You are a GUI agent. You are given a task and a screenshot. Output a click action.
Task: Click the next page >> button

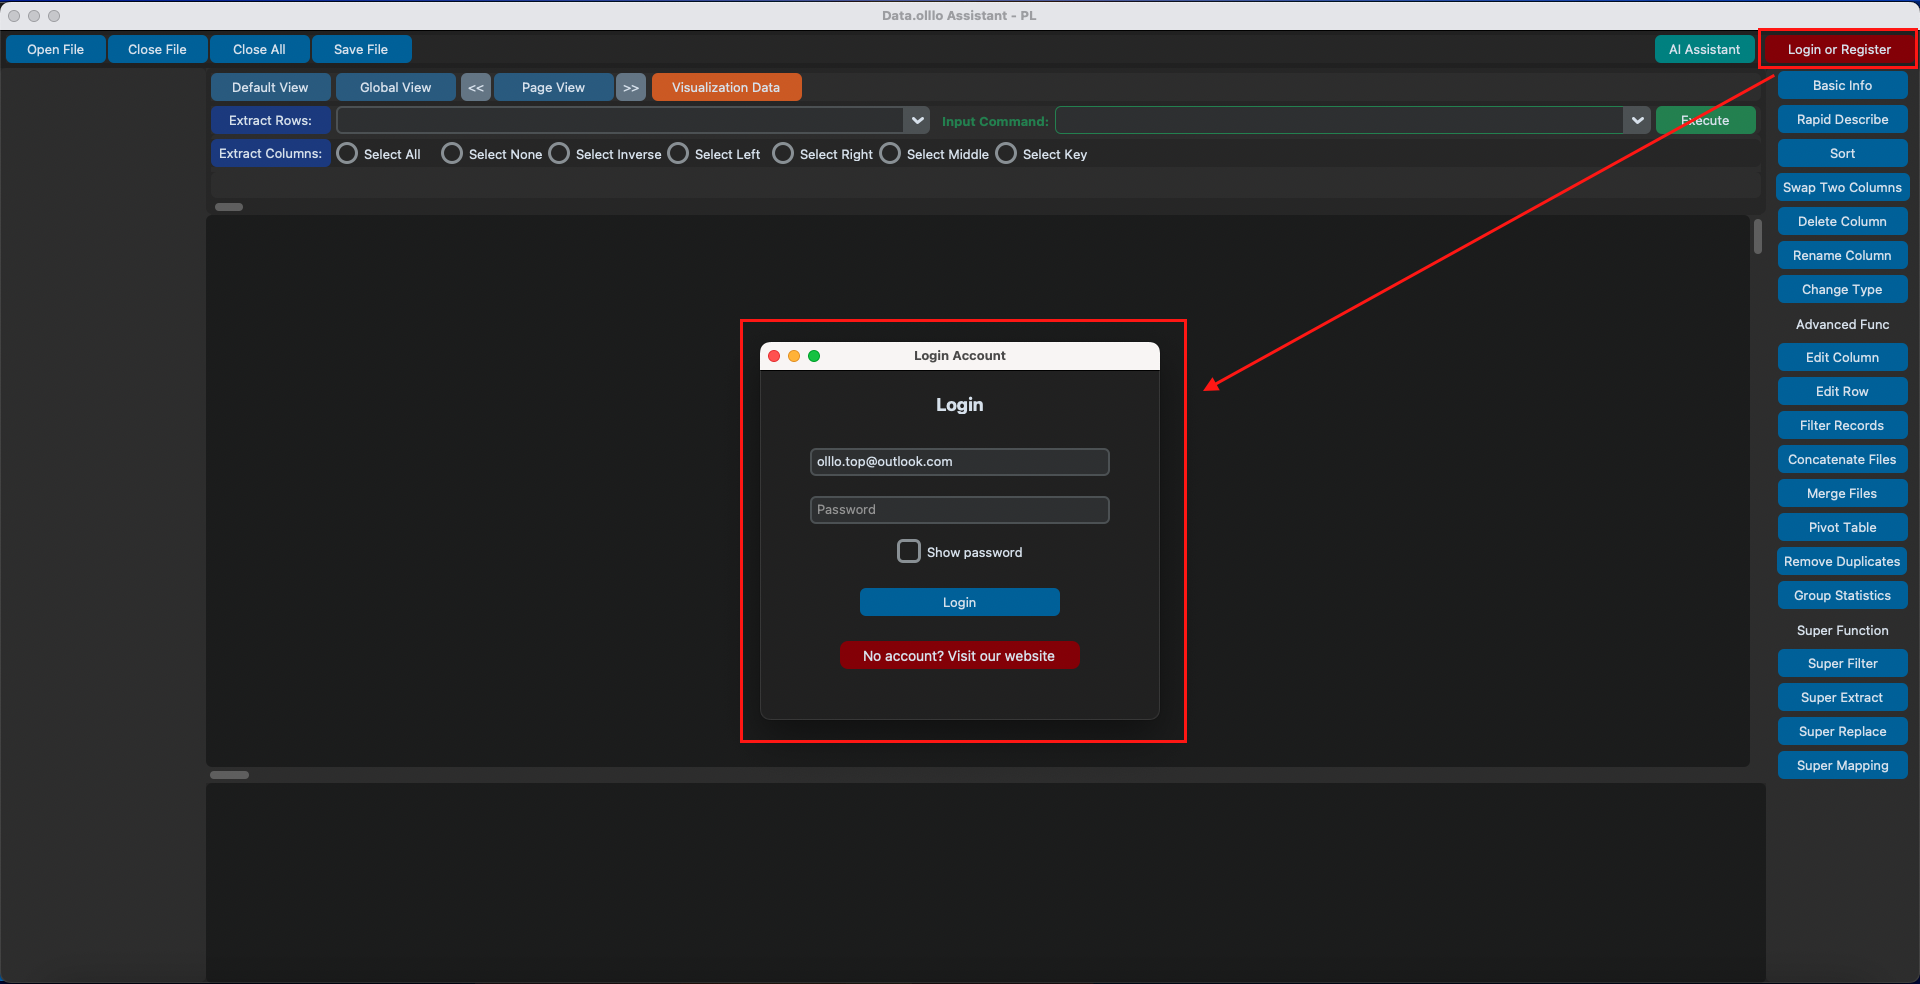pyautogui.click(x=631, y=88)
